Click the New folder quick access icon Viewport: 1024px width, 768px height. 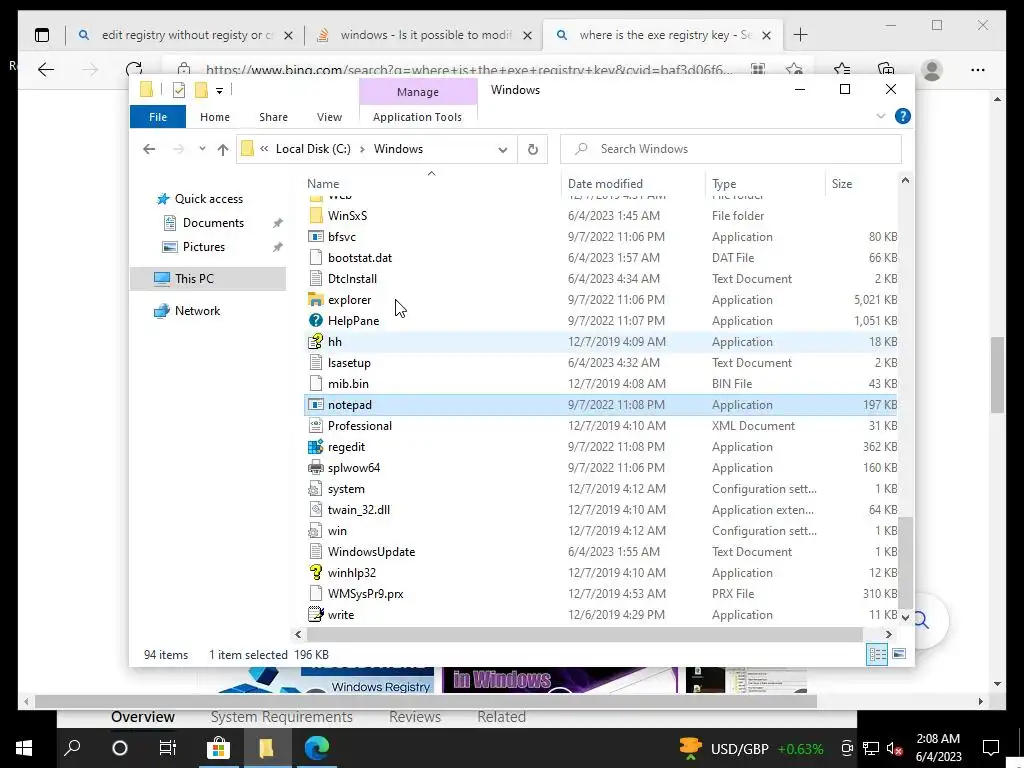(201, 90)
